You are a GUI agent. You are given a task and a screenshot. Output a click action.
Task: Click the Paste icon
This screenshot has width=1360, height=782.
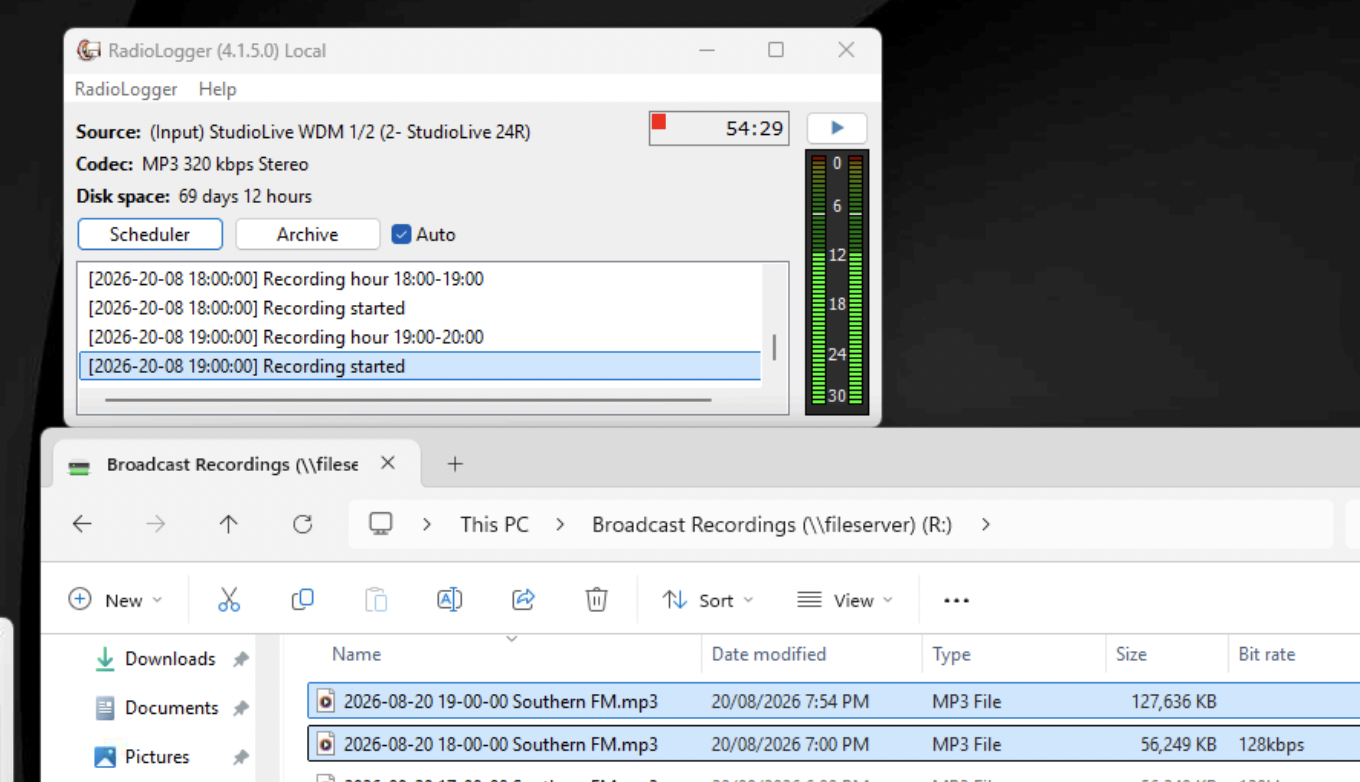coord(376,599)
